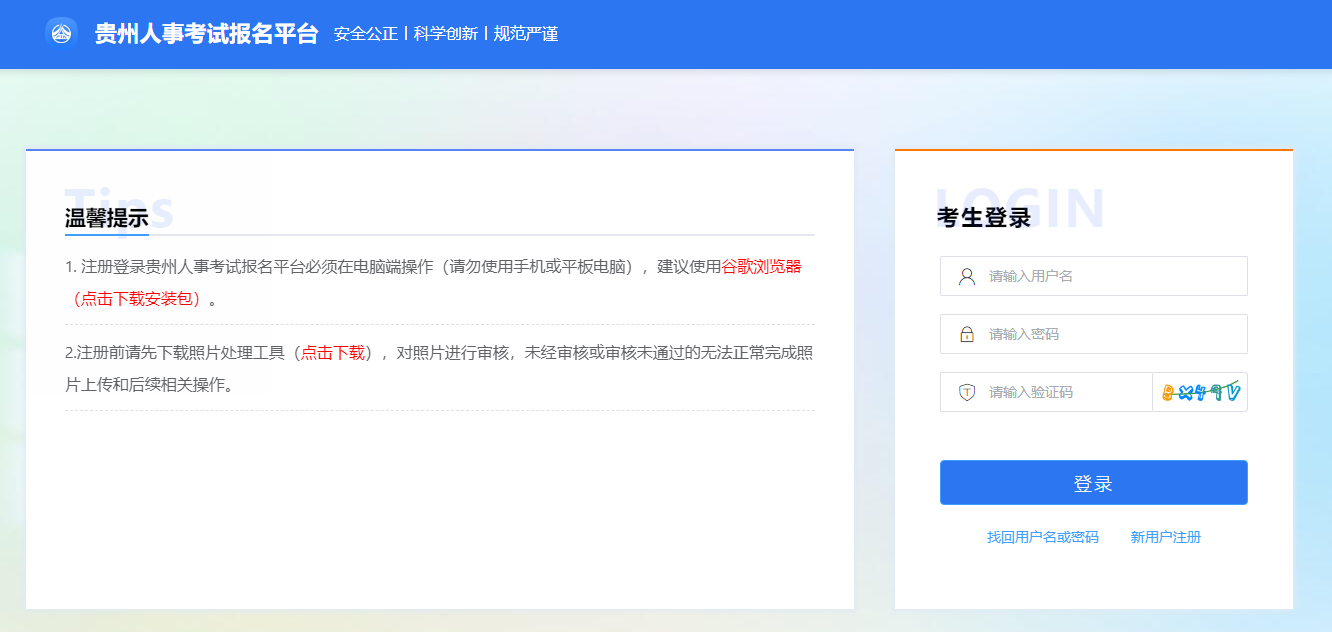Click the shield icon in captcha field
Viewport: 1332px width, 632px height.
point(966,392)
